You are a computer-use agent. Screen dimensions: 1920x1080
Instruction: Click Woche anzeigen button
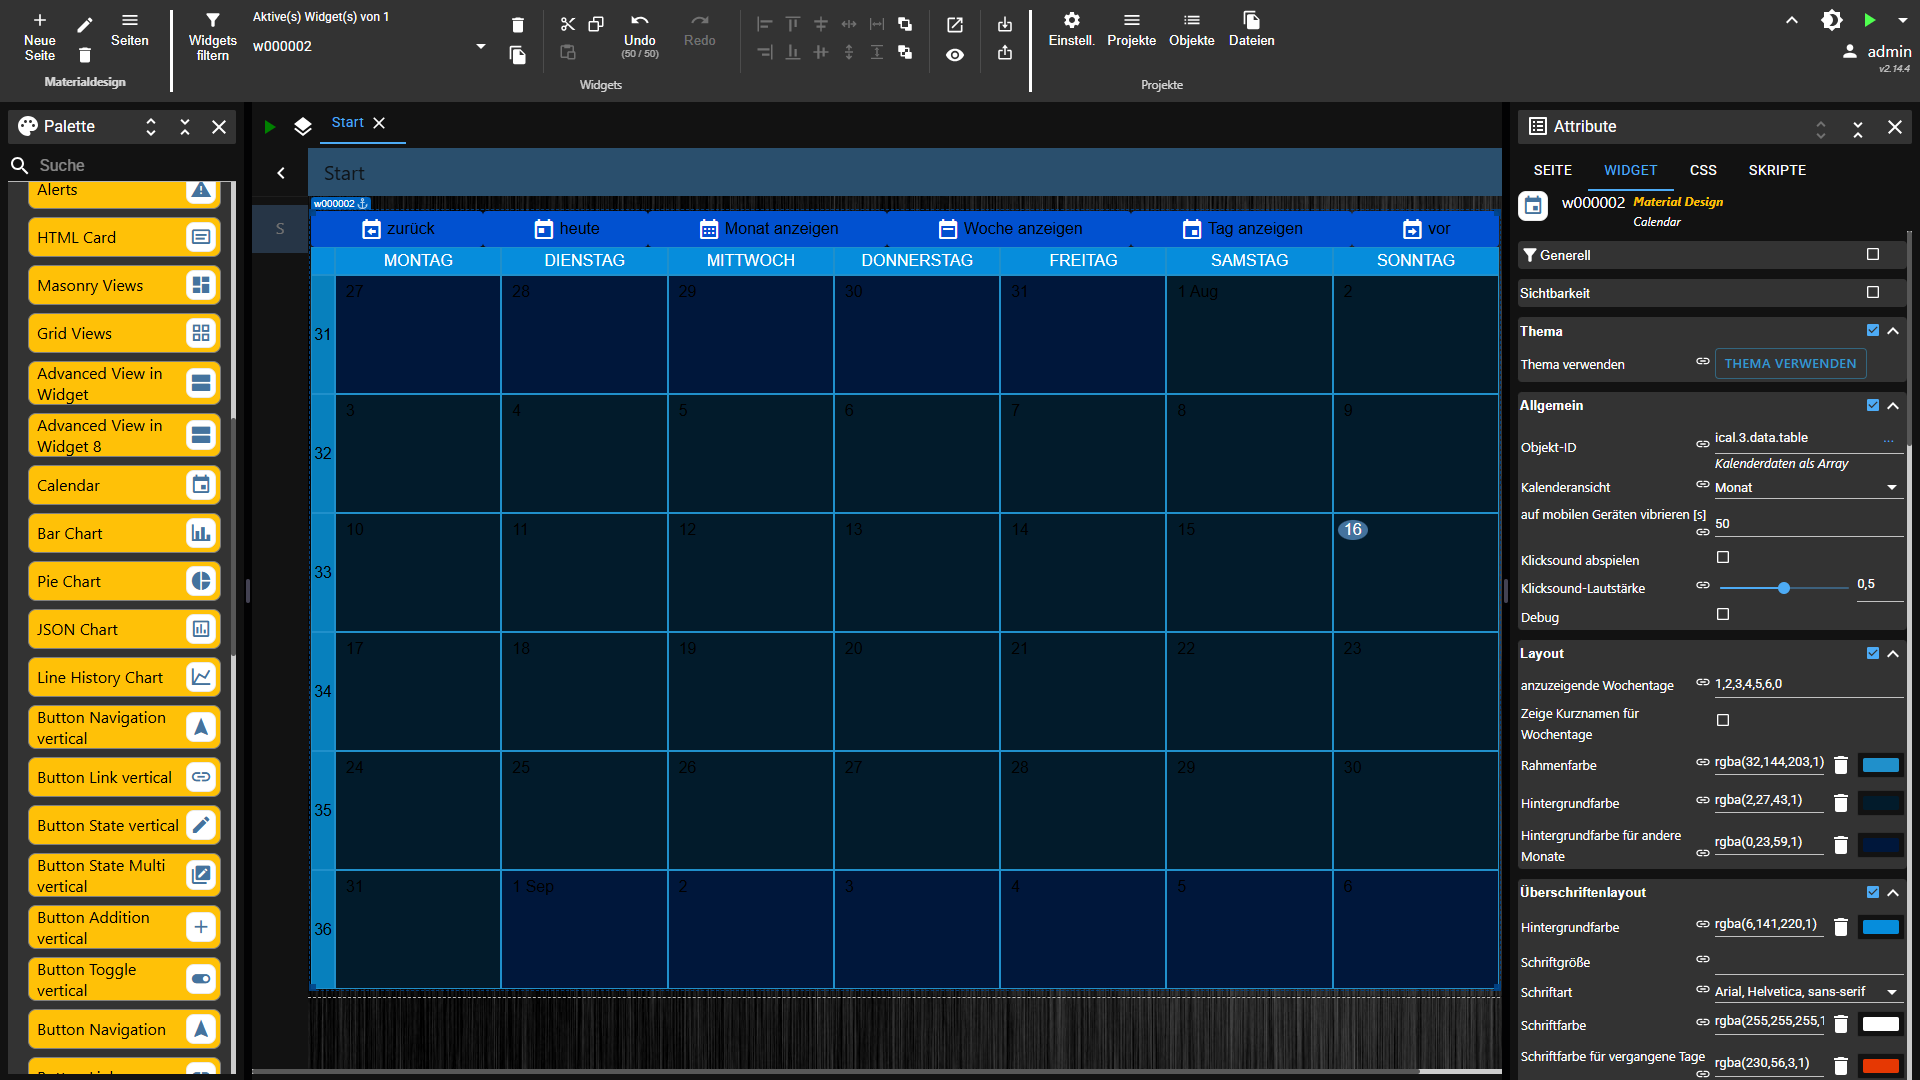(x=1010, y=229)
